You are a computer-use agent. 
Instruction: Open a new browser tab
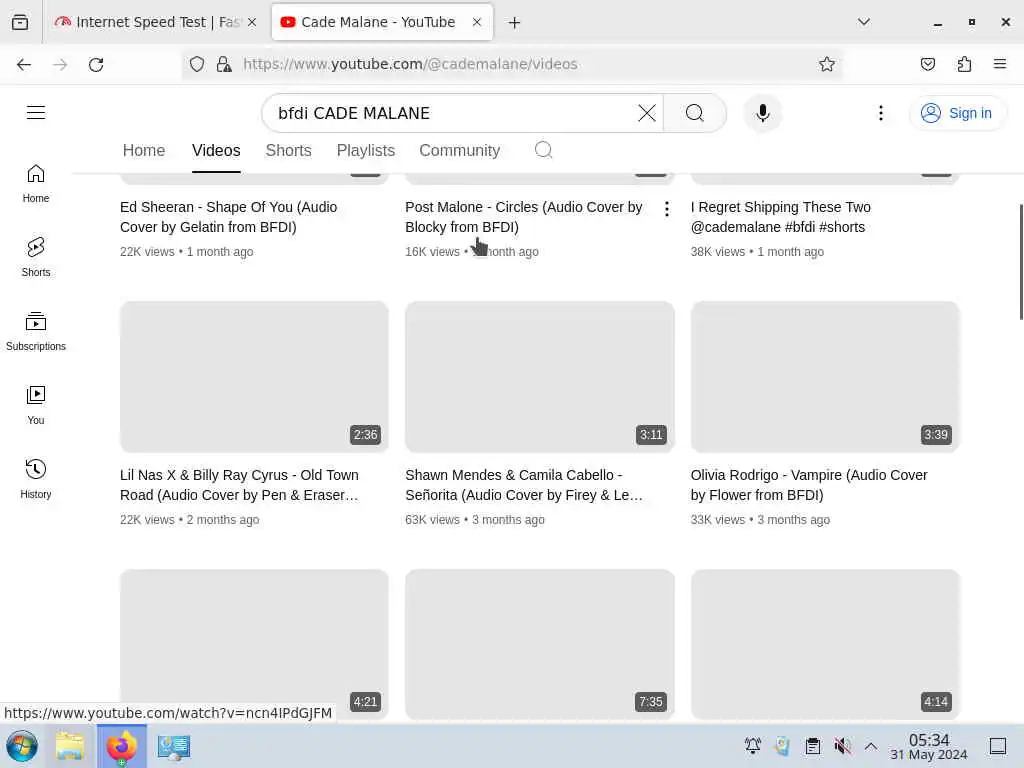(515, 23)
